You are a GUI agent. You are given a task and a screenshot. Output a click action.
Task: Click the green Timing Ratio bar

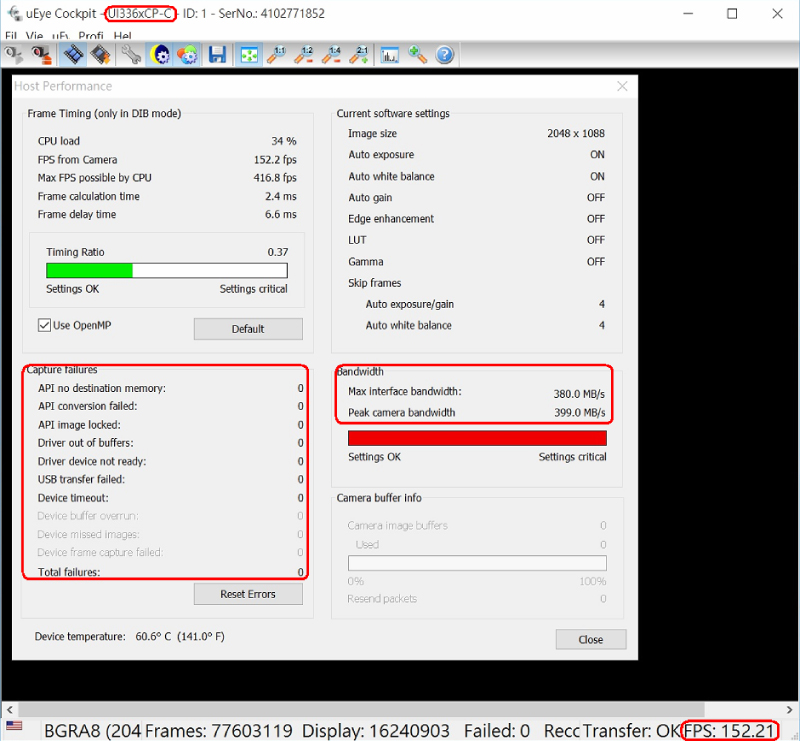pyautogui.click(x=90, y=270)
